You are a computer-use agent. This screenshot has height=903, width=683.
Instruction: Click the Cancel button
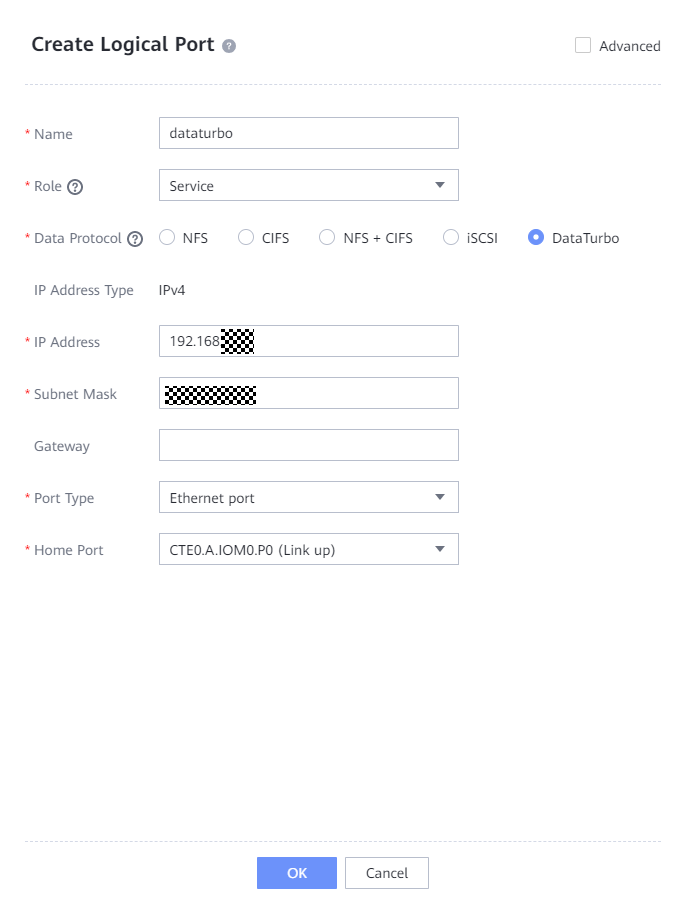tap(386, 873)
